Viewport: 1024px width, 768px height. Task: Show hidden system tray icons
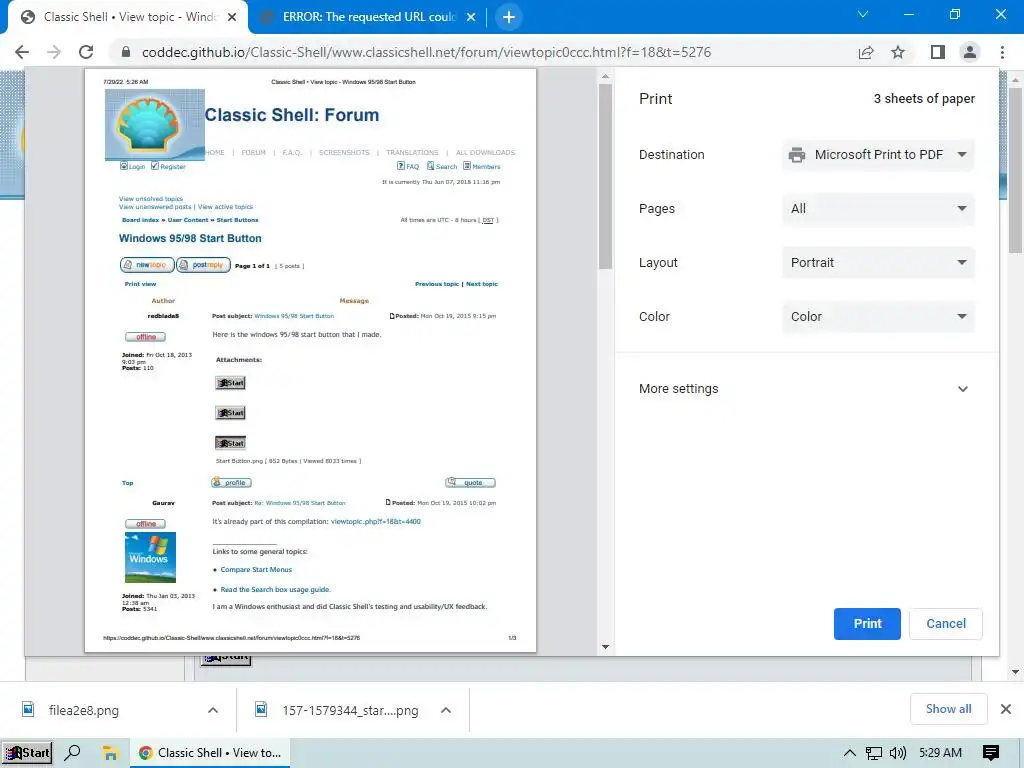point(850,753)
